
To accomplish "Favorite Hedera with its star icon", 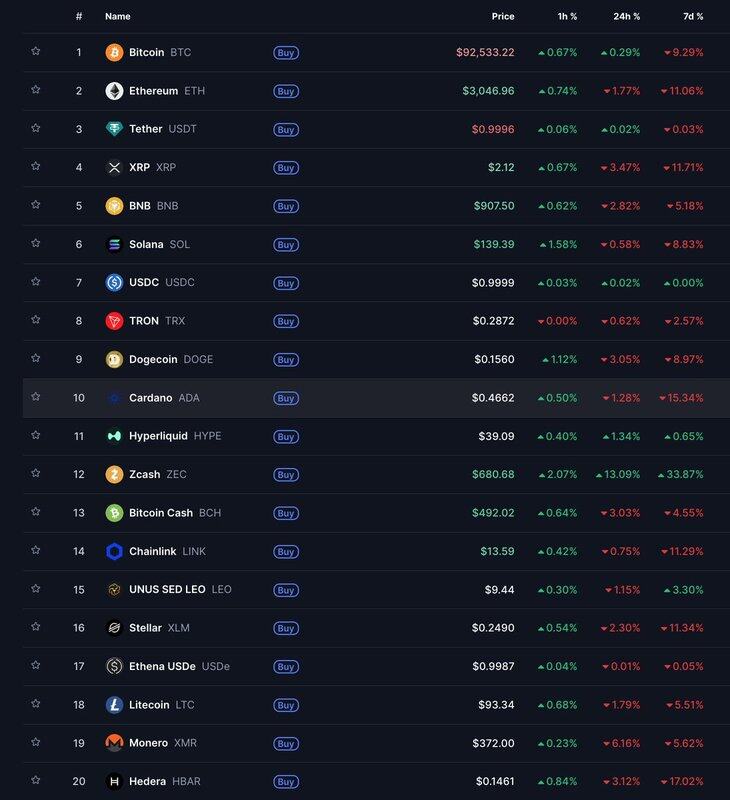I will (36, 780).
